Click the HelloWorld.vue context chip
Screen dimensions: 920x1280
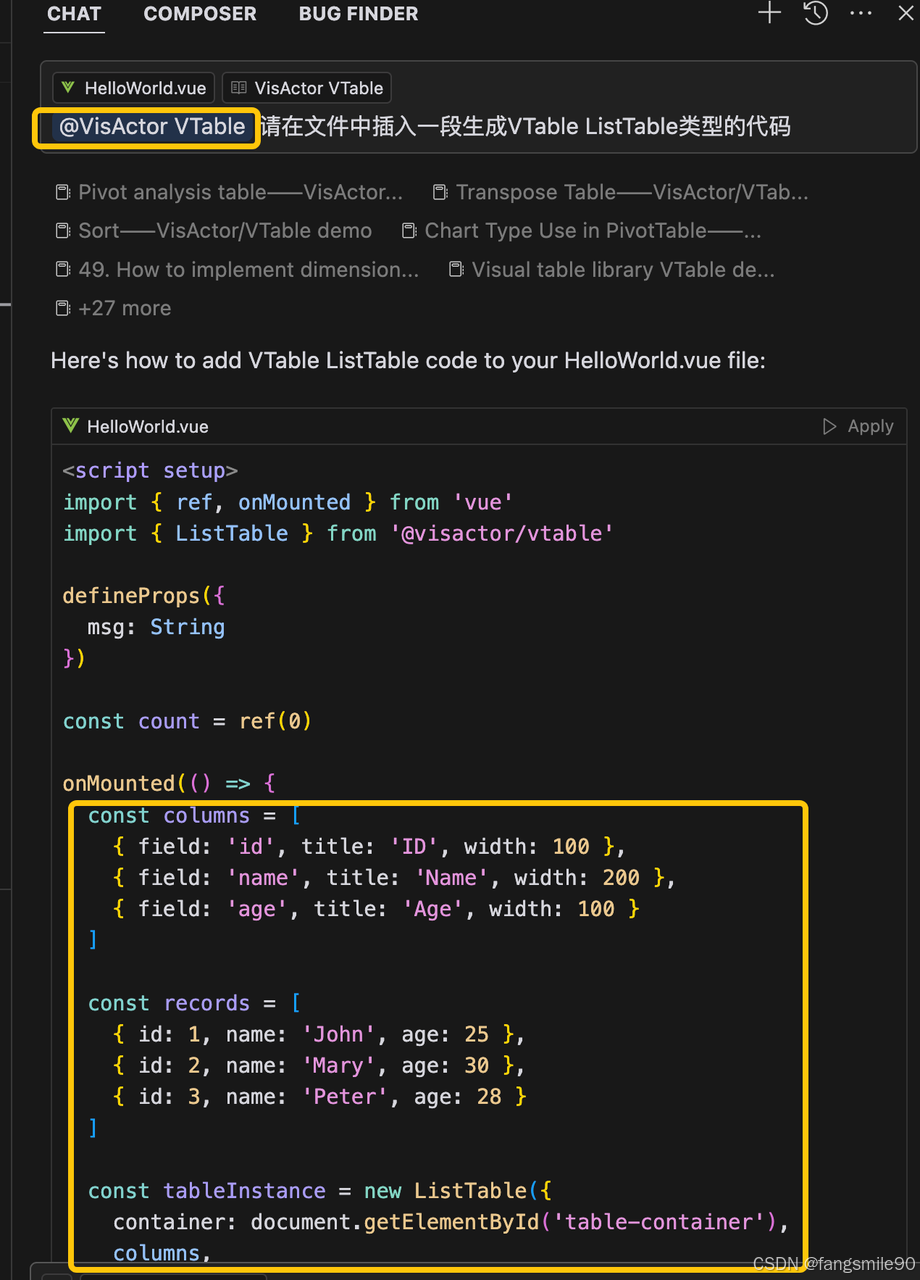point(134,88)
